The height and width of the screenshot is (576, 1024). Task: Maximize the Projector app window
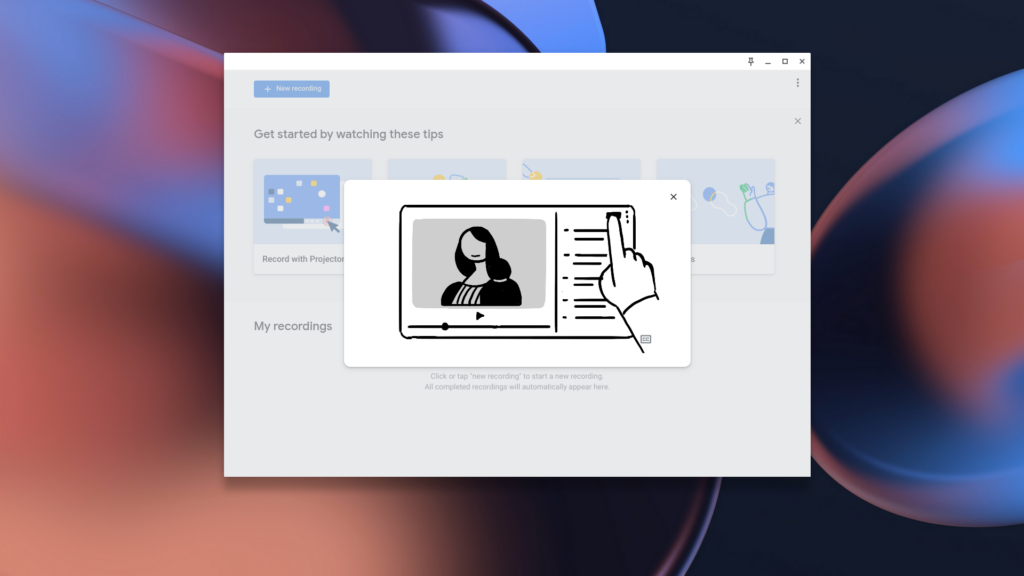click(x=785, y=62)
